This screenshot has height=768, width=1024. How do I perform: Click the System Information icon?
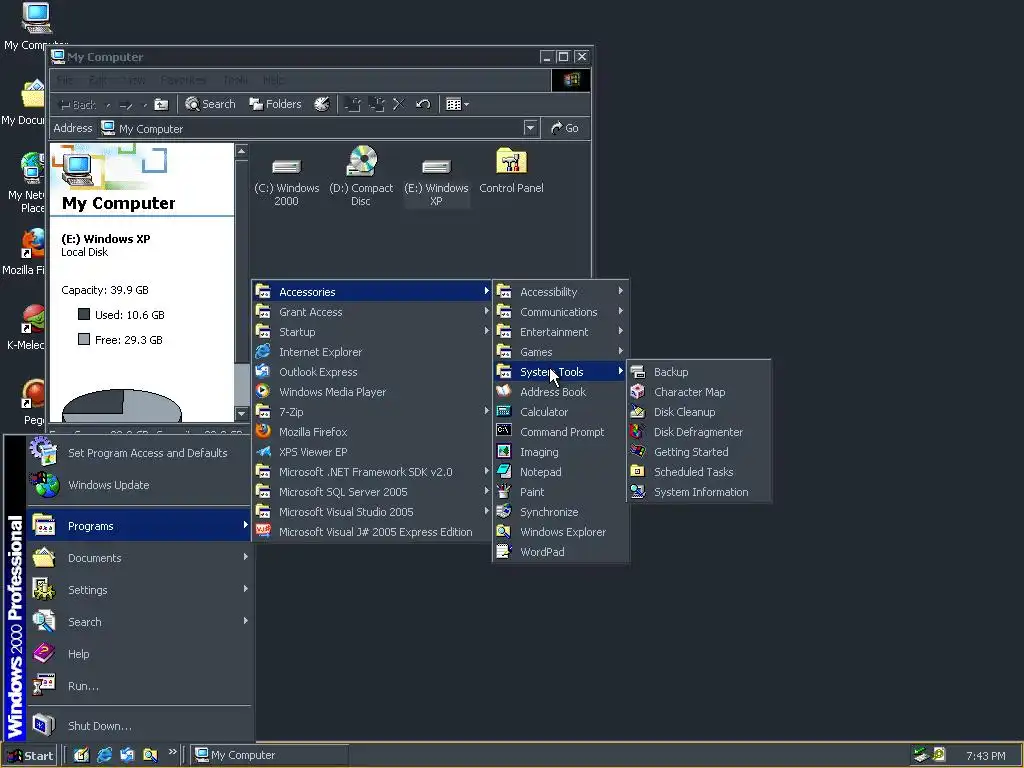(637, 492)
